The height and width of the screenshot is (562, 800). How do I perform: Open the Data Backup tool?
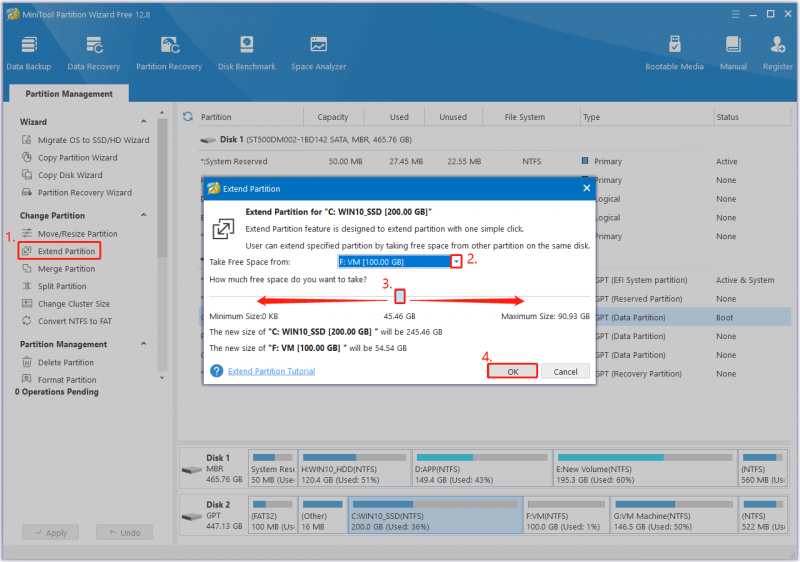pos(29,53)
